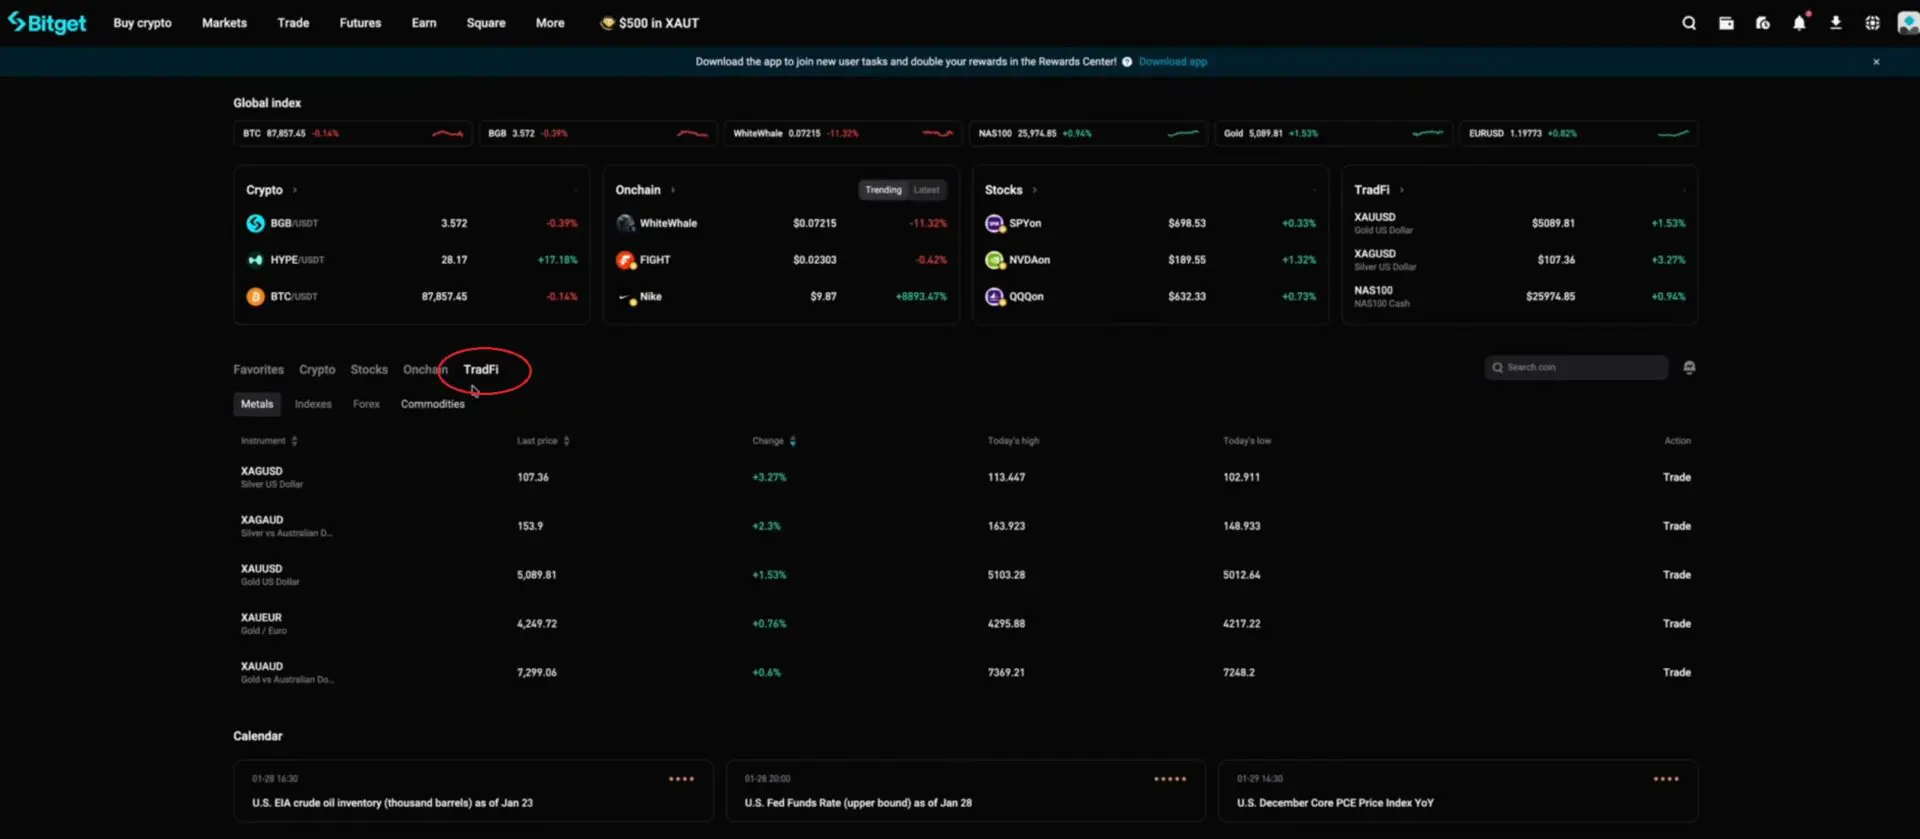Open the Markets menu
Screen dimensions: 1920x839
pos(224,23)
